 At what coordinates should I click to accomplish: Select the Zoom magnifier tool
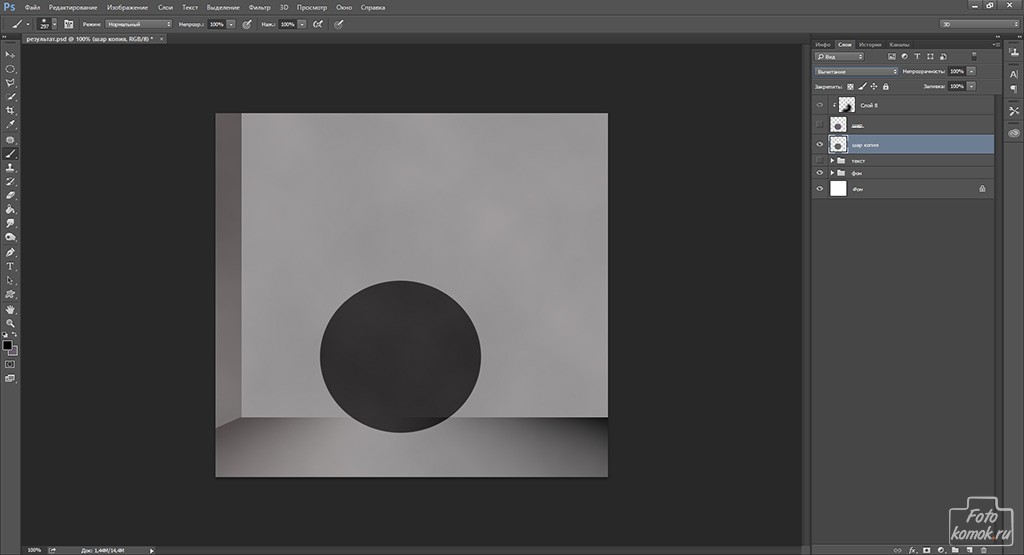pos(10,323)
